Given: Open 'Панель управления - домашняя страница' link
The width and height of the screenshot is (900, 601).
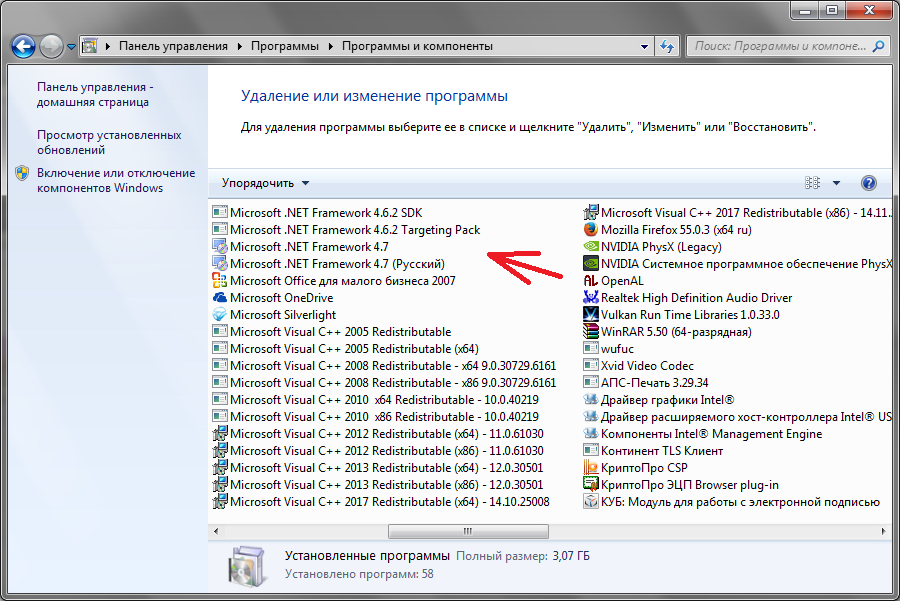Looking at the screenshot, I should (x=95, y=94).
